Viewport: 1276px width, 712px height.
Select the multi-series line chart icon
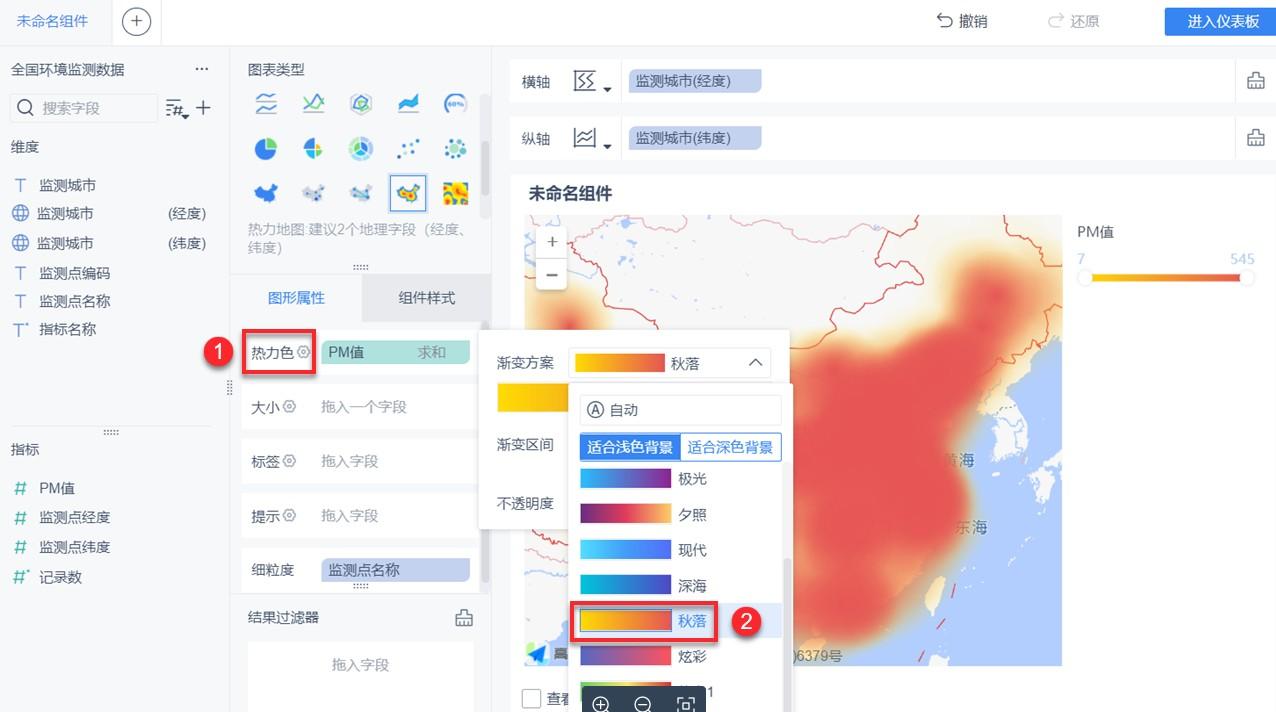point(265,102)
